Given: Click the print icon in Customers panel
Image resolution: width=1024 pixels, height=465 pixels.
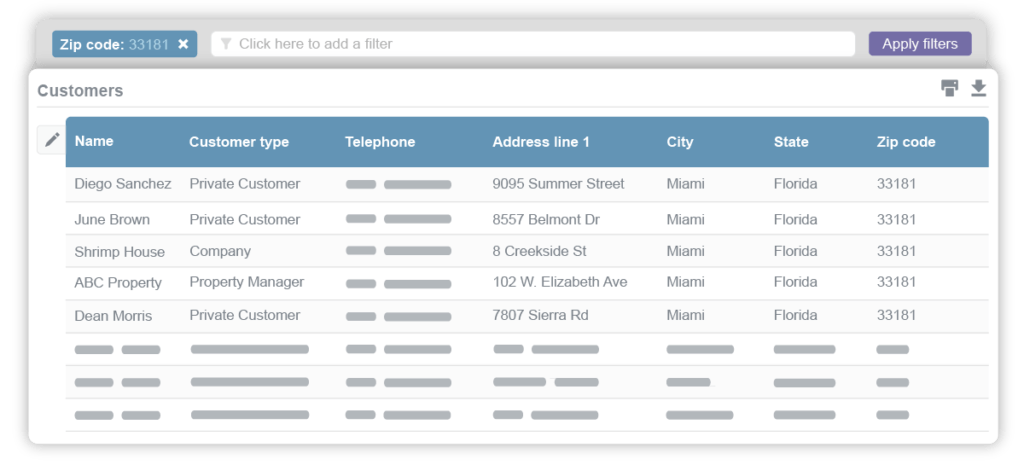Looking at the screenshot, I should click(x=950, y=88).
